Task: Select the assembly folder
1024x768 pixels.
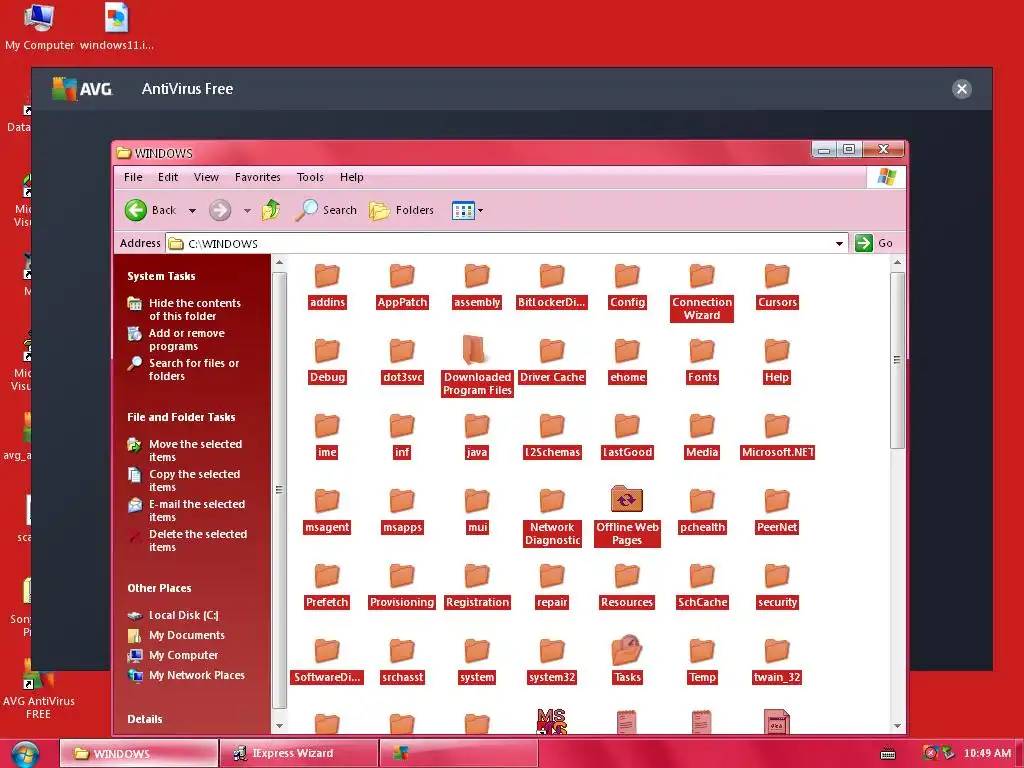Action: (477, 285)
